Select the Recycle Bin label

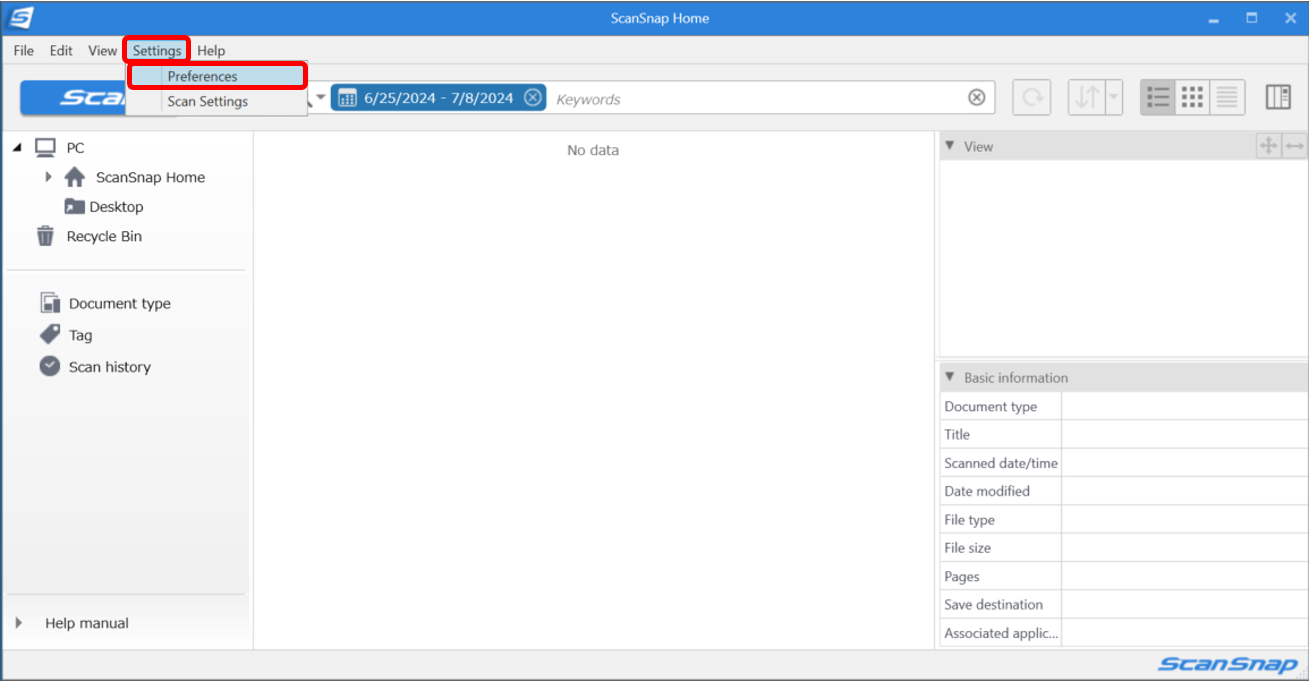(104, 236)
